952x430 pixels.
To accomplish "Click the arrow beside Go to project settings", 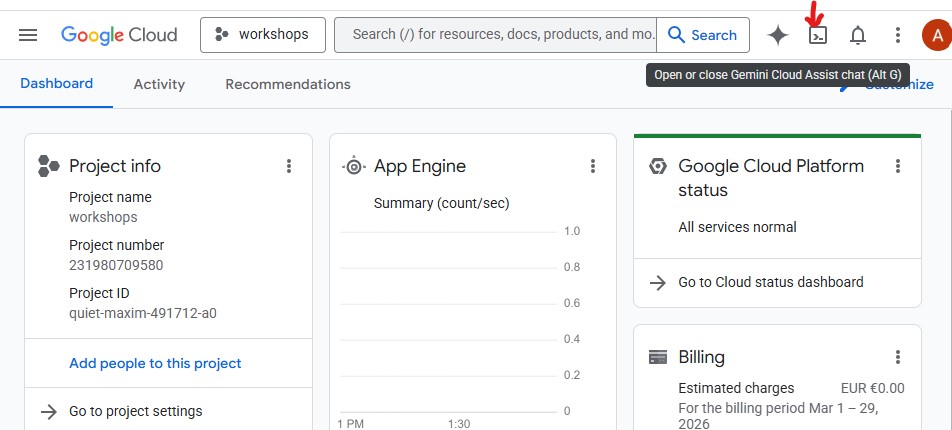I will pyautogui.click(x=49, y=412).
